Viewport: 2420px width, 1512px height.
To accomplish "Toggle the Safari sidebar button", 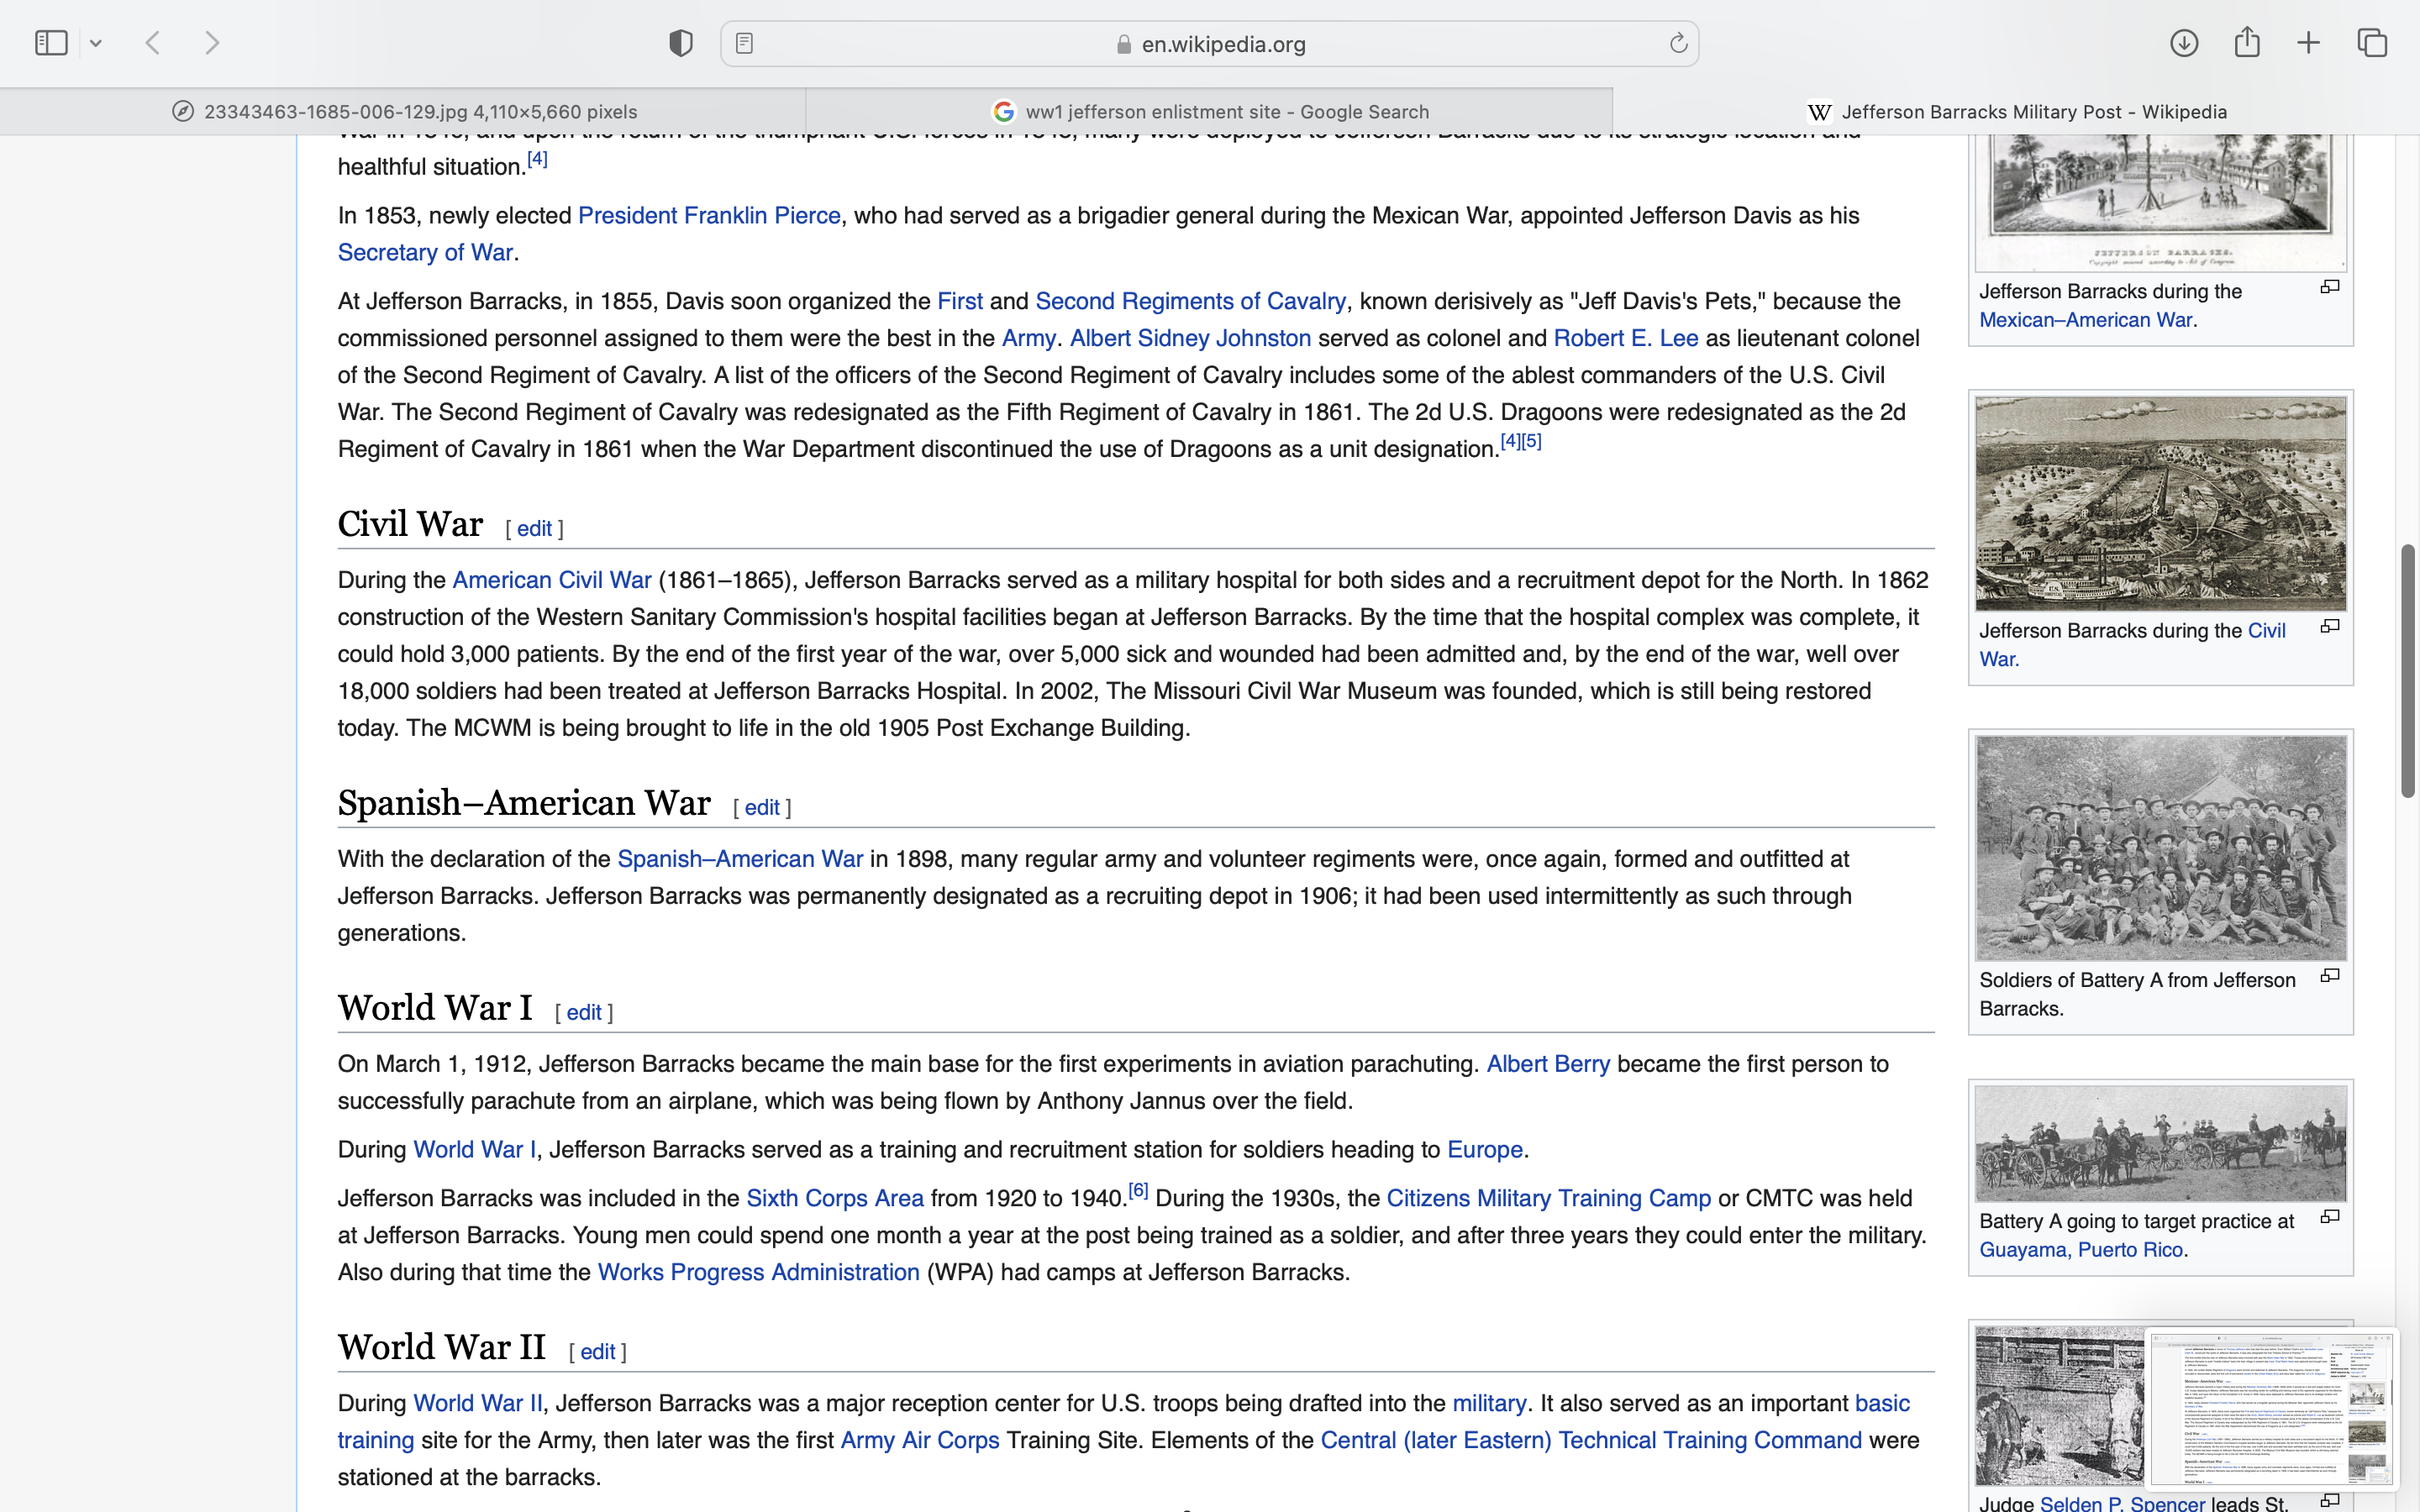I will [x=51, y=43].
